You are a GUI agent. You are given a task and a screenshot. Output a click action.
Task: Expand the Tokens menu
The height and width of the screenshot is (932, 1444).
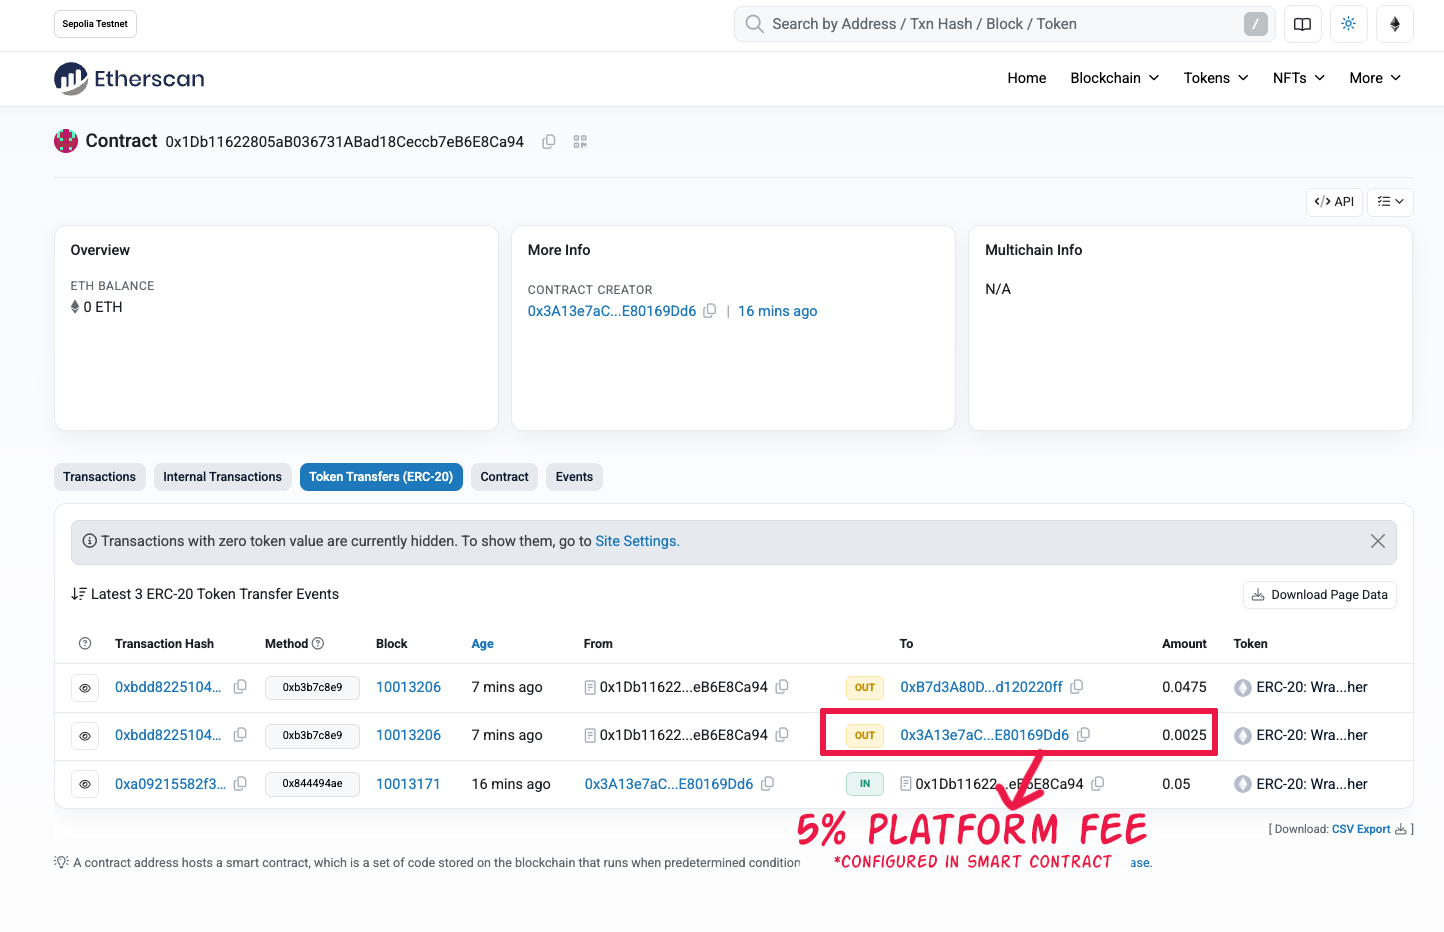(1216, 78)
